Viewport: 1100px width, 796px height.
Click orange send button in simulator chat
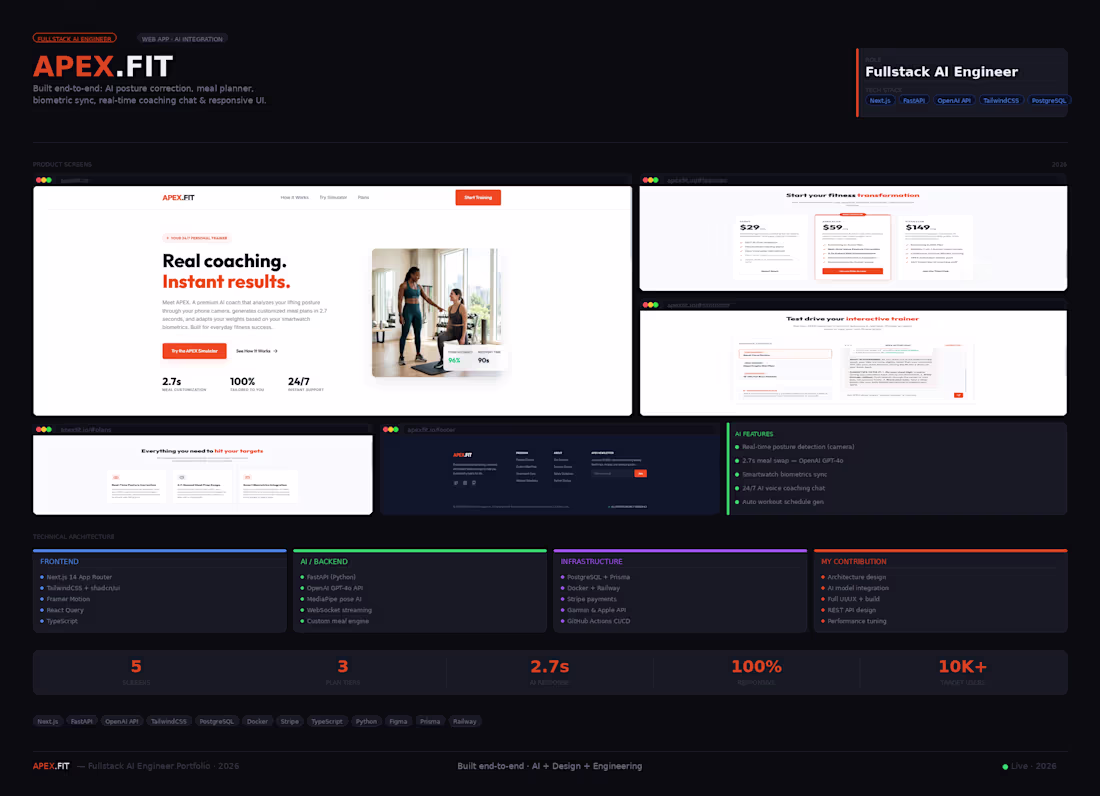[x=958, y=395]
